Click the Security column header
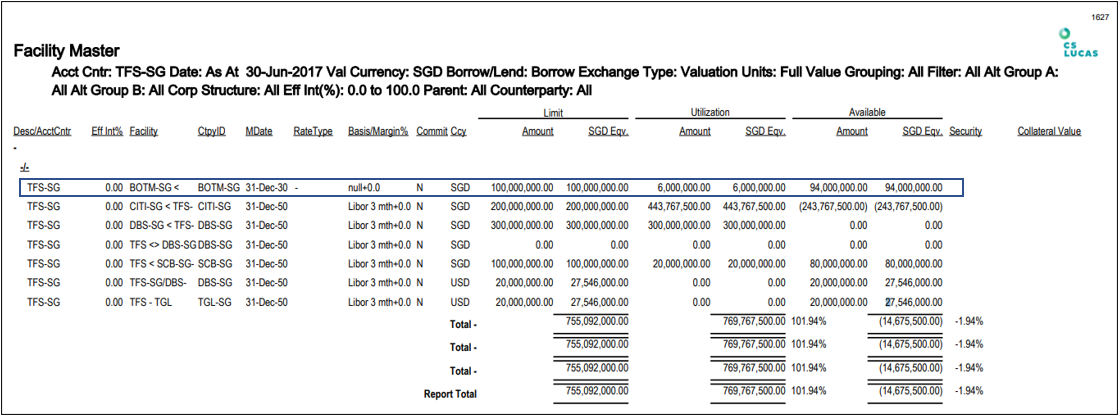Viewport: 1120px width, 417px height. point(965,131)
